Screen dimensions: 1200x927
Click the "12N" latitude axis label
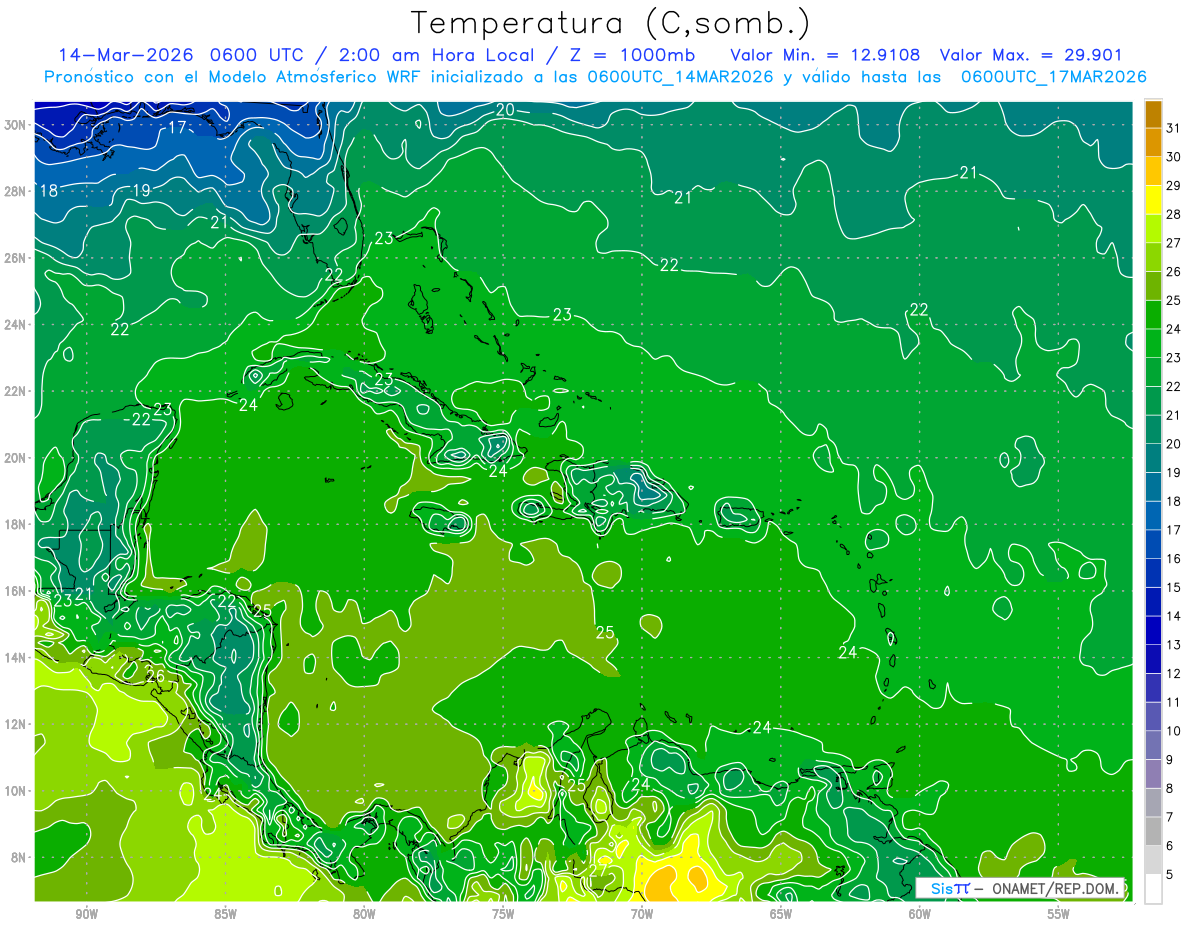pyautogui.click(x=15, y=724)
